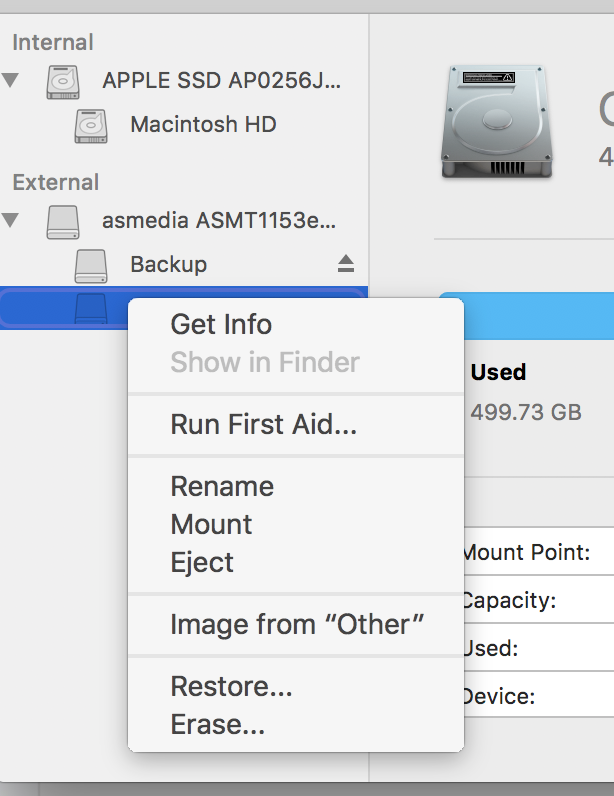Select Run First Aid... menu item
Image resolution: width=614 pixels, height=796 pixels.
(x=263, y=424)
